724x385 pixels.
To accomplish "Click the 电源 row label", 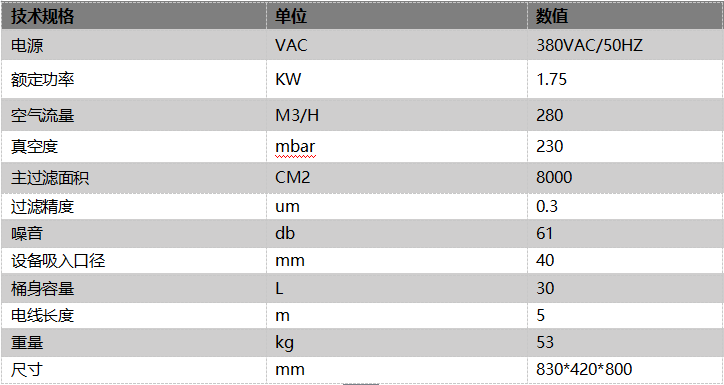I will coord(133,45).
